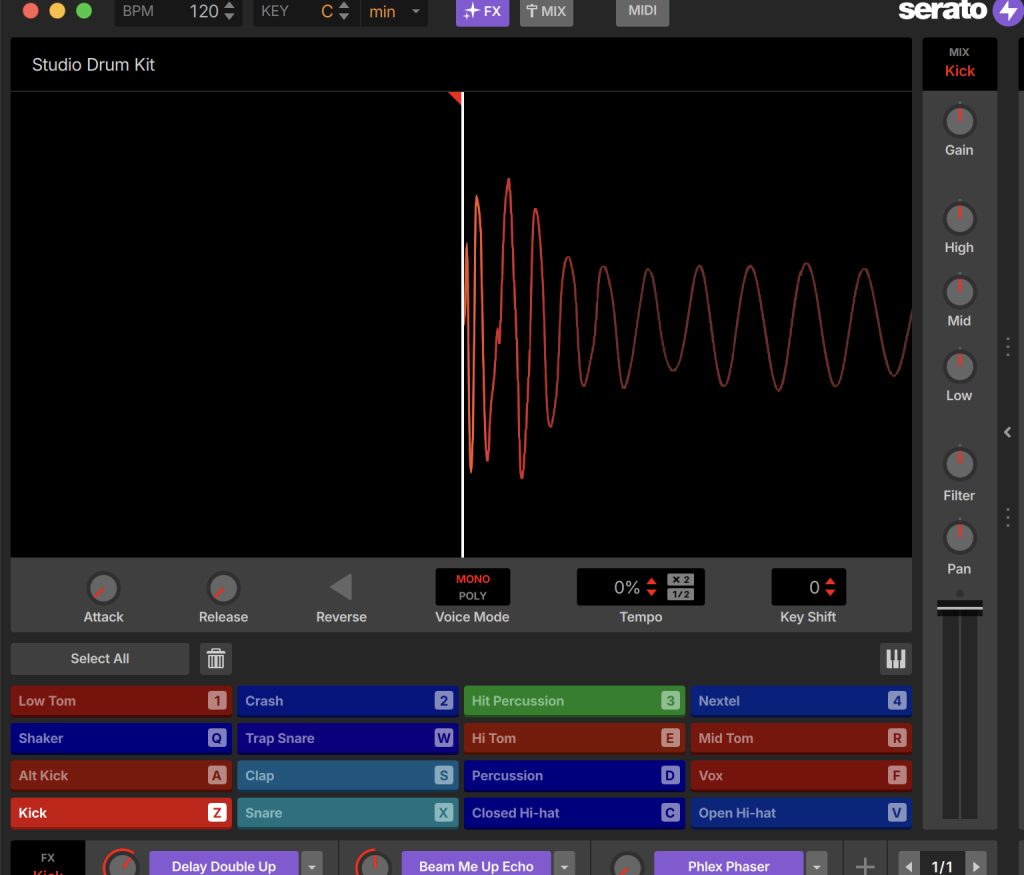Toggle the MIX panel button
The width and height of the screenshot is (1024, 875).
pyautogui.click(x=546, y=12)
